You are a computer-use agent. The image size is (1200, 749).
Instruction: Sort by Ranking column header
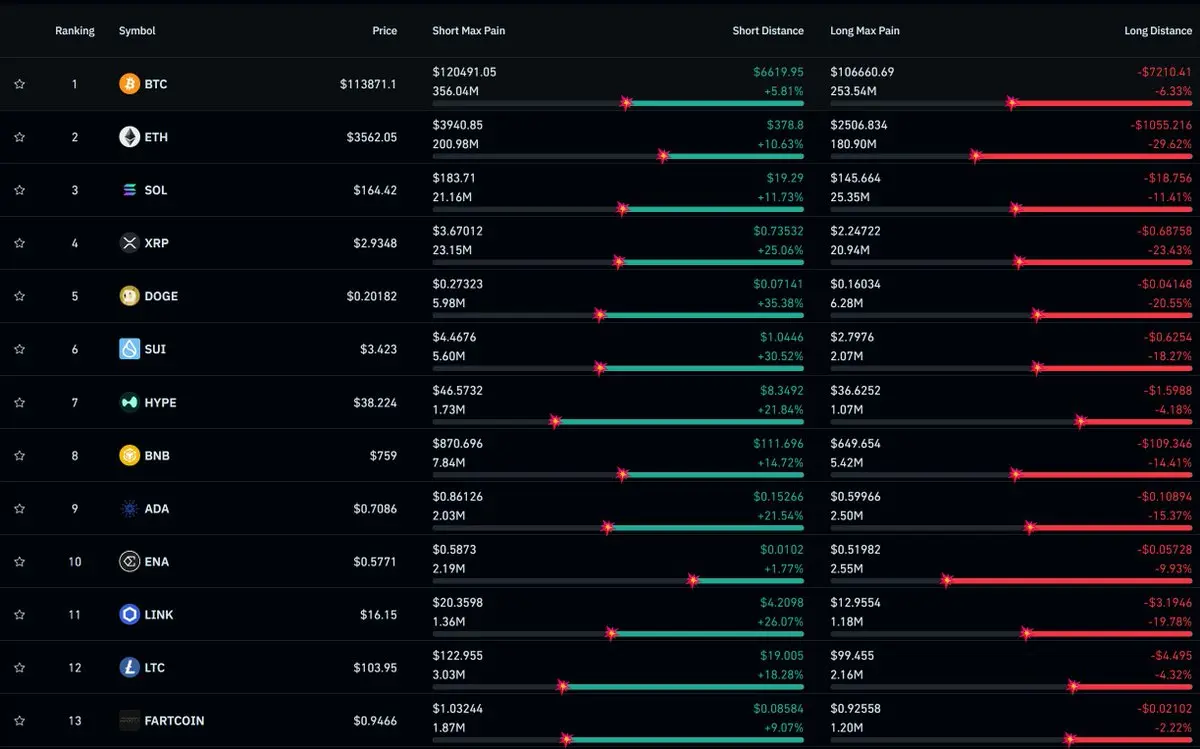coord(75,31)
